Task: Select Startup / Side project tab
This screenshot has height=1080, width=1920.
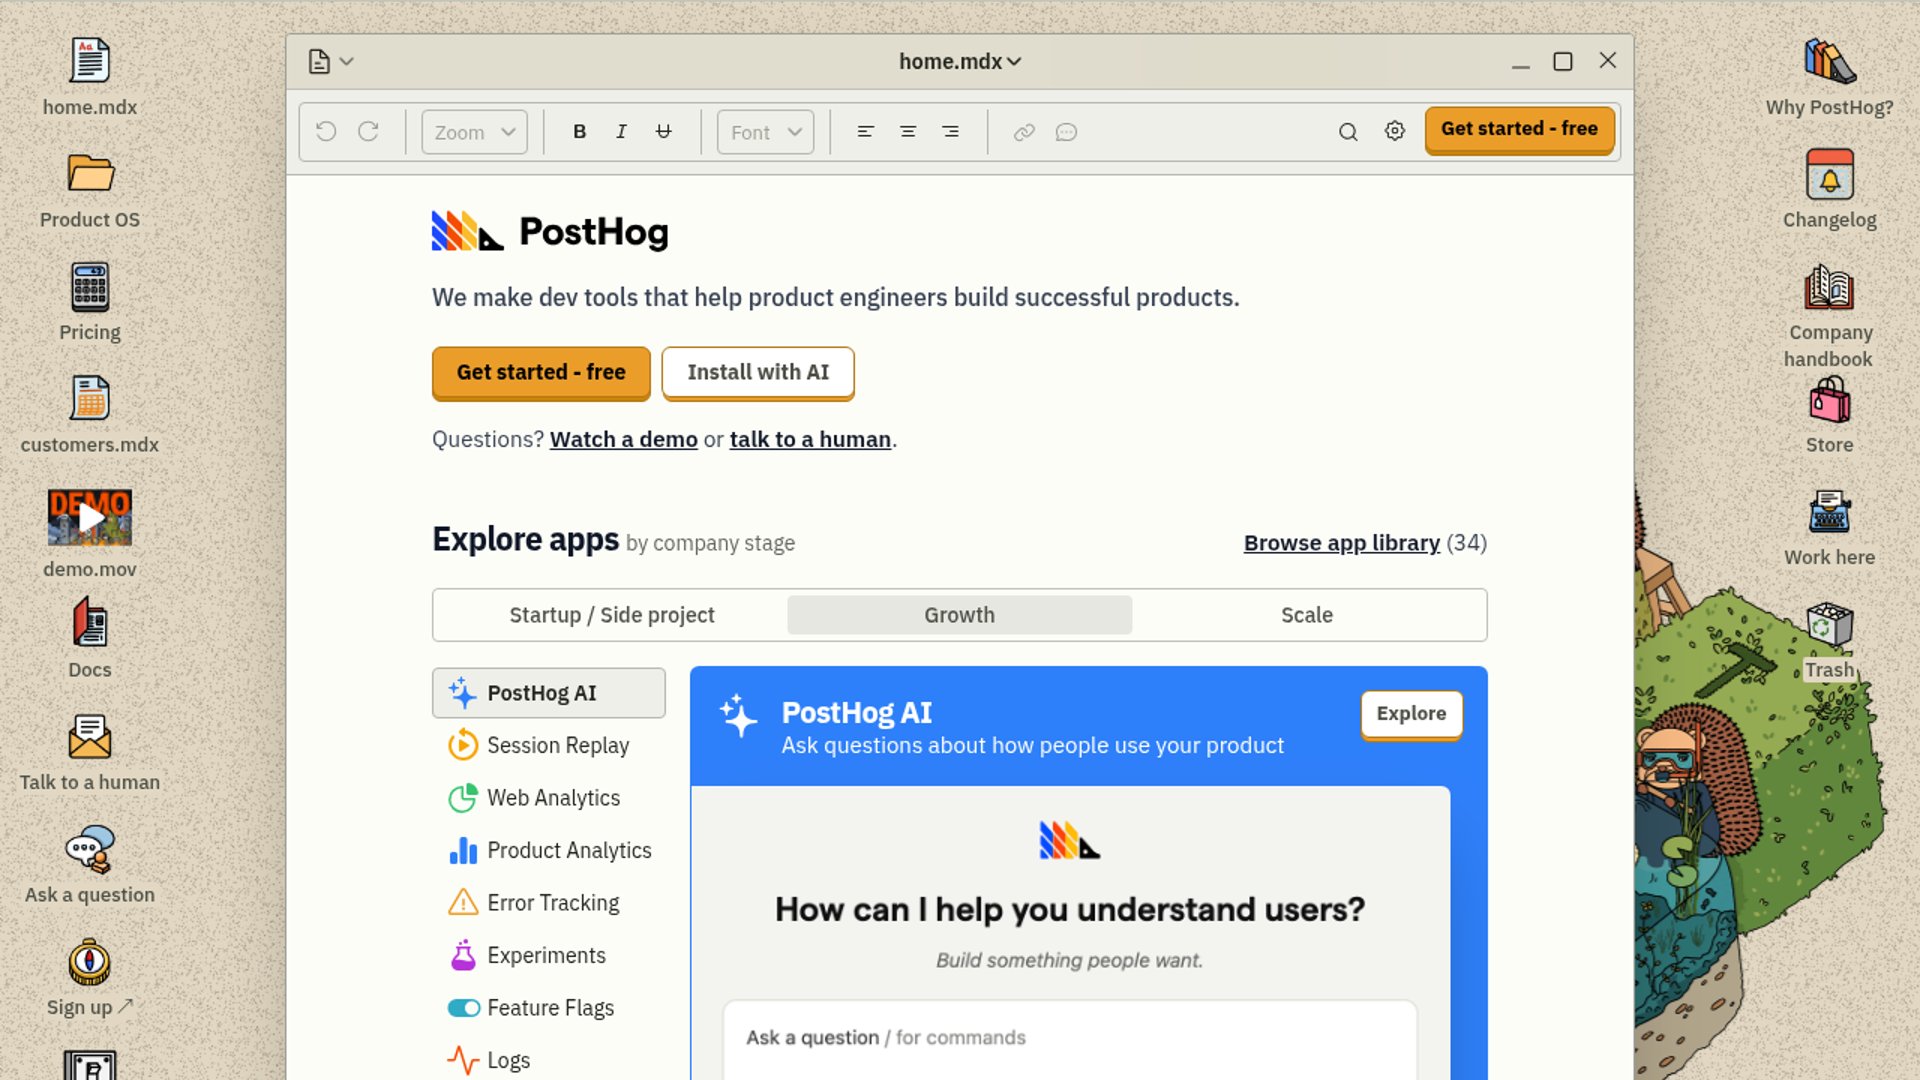Action: pyautogui.click(x=612, y=615)
